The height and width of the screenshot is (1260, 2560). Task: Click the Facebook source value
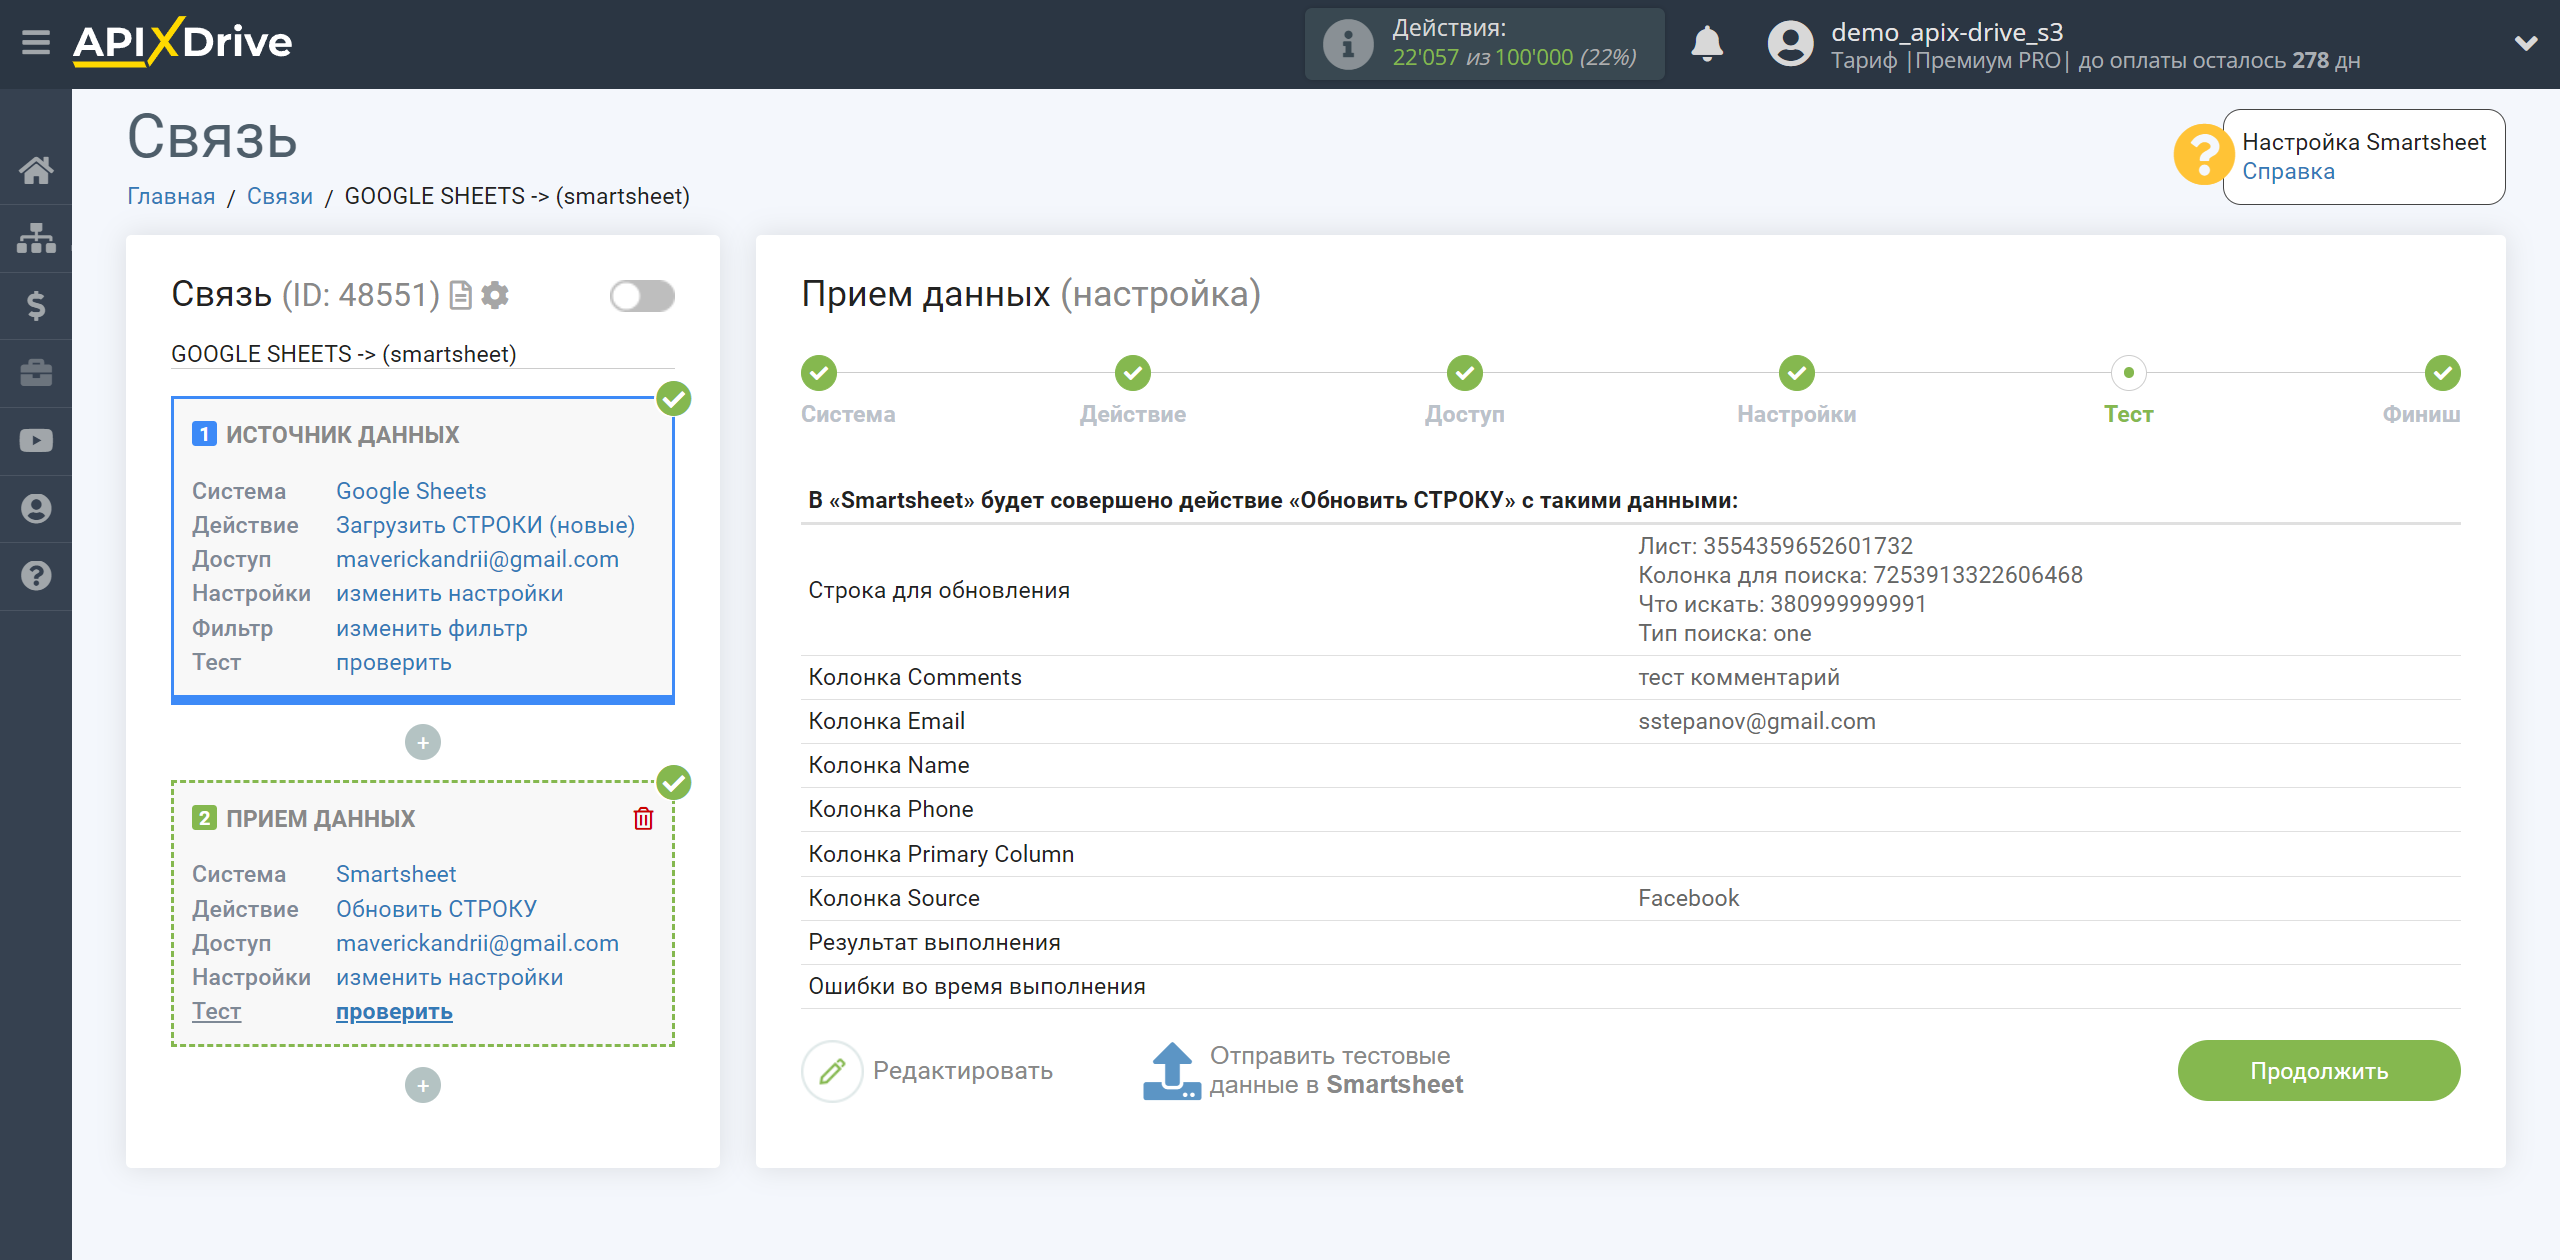[x=1688, y=899]
